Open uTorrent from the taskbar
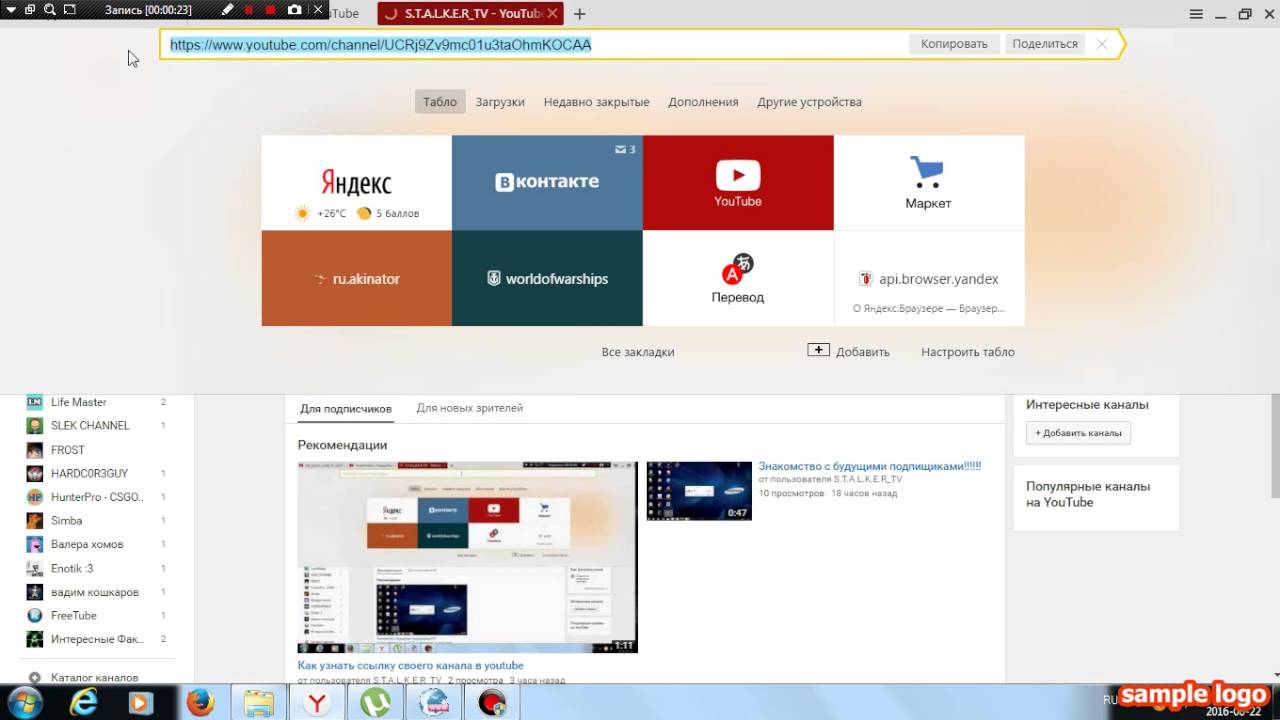 pyautogui.click(x=375, y=703)
